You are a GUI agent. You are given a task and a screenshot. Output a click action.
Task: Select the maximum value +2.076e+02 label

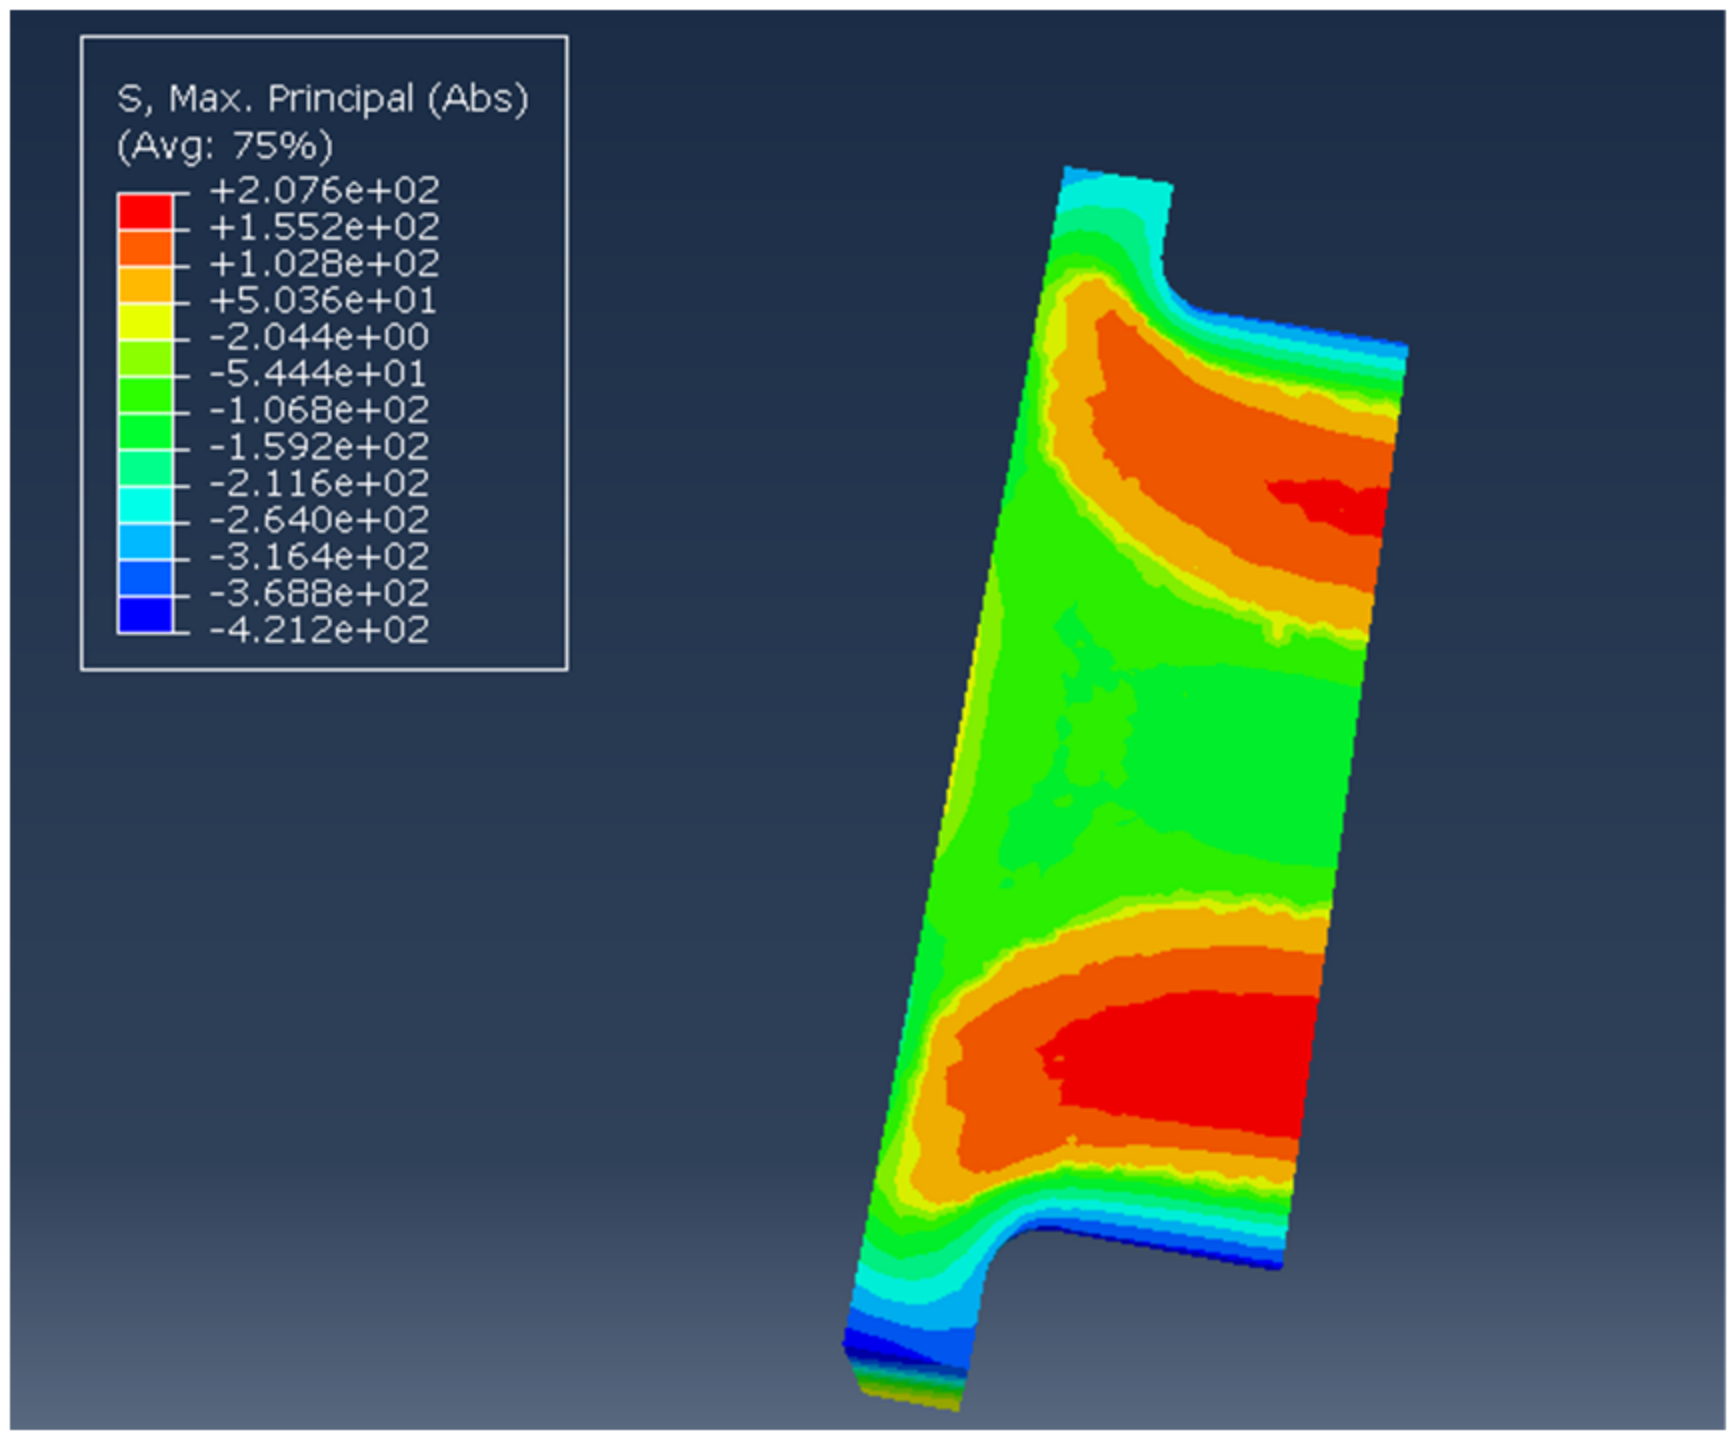(324, 190)
